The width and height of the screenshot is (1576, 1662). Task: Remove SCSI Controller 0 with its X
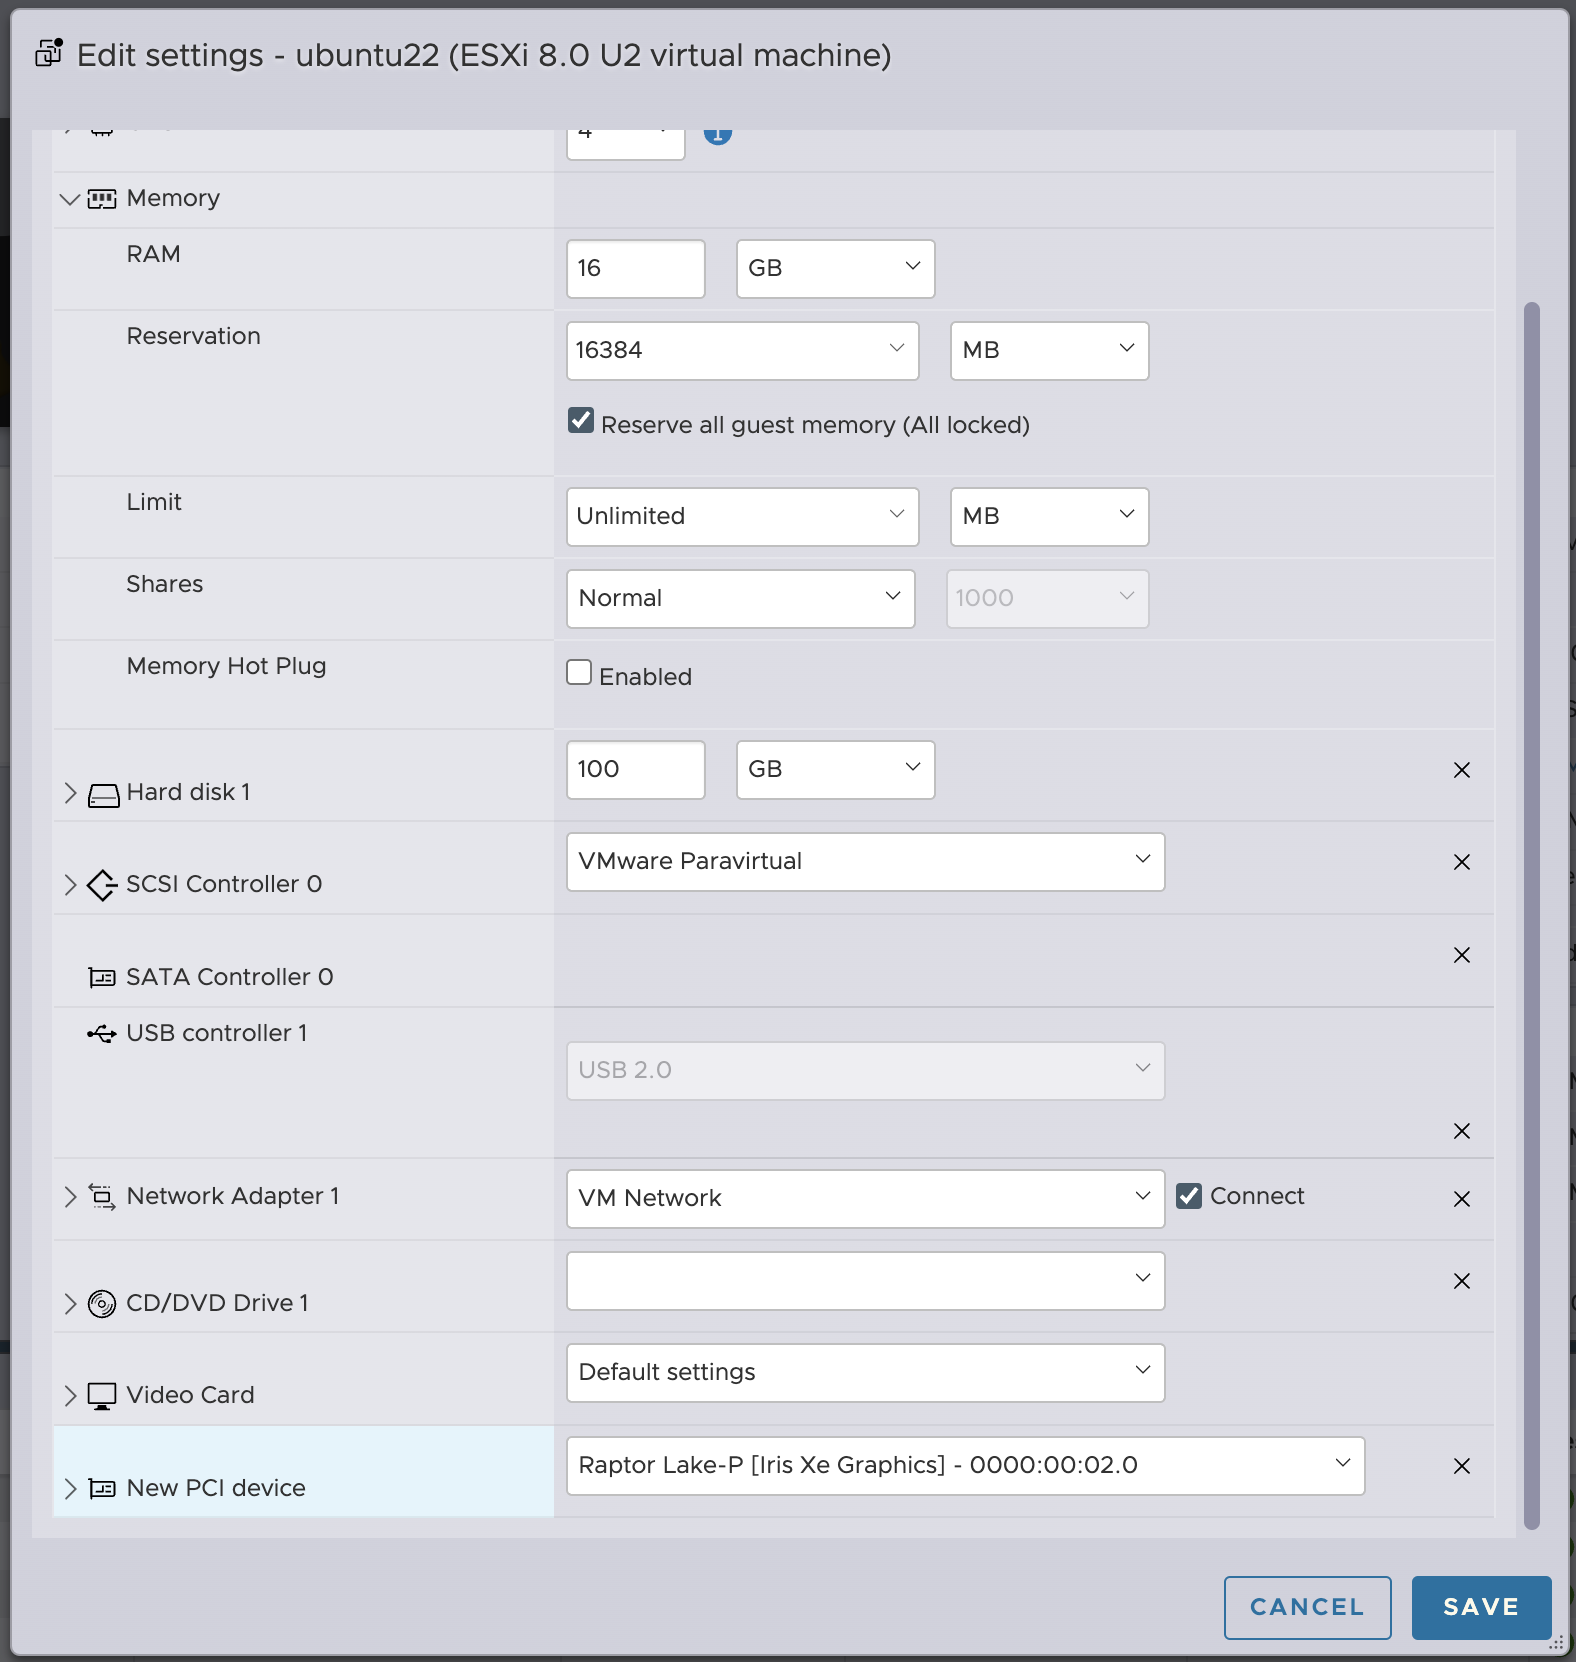pos(1462,862)
